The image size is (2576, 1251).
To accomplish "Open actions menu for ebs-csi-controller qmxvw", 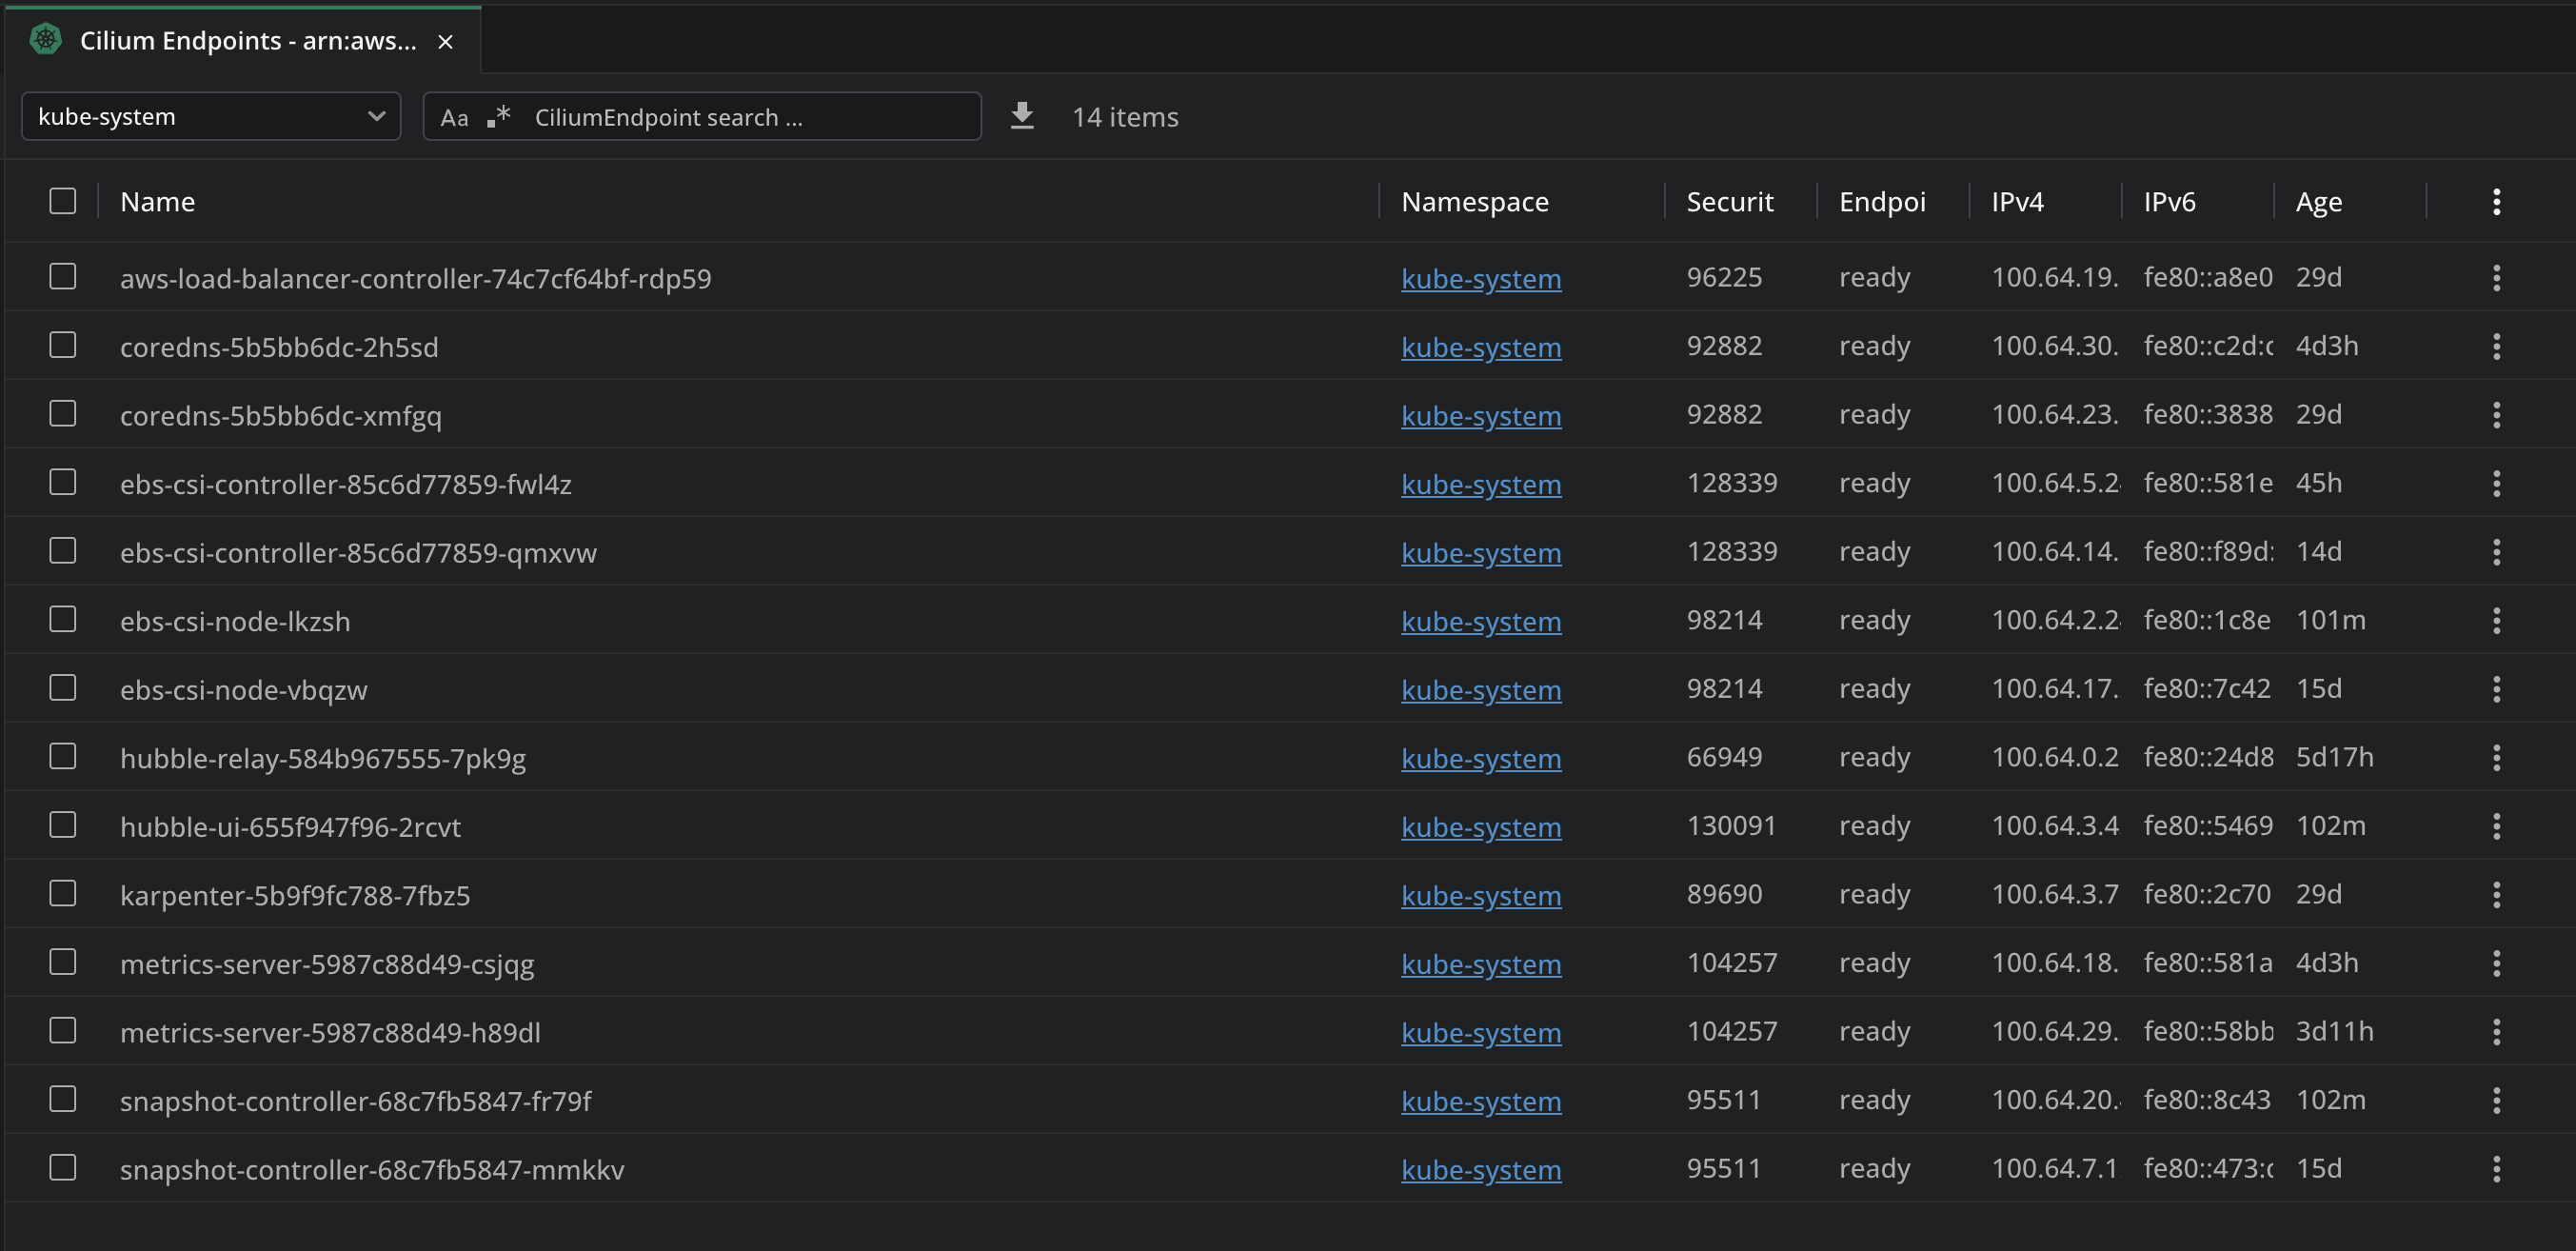I will pyautogui.click(x=2496, y=552).
